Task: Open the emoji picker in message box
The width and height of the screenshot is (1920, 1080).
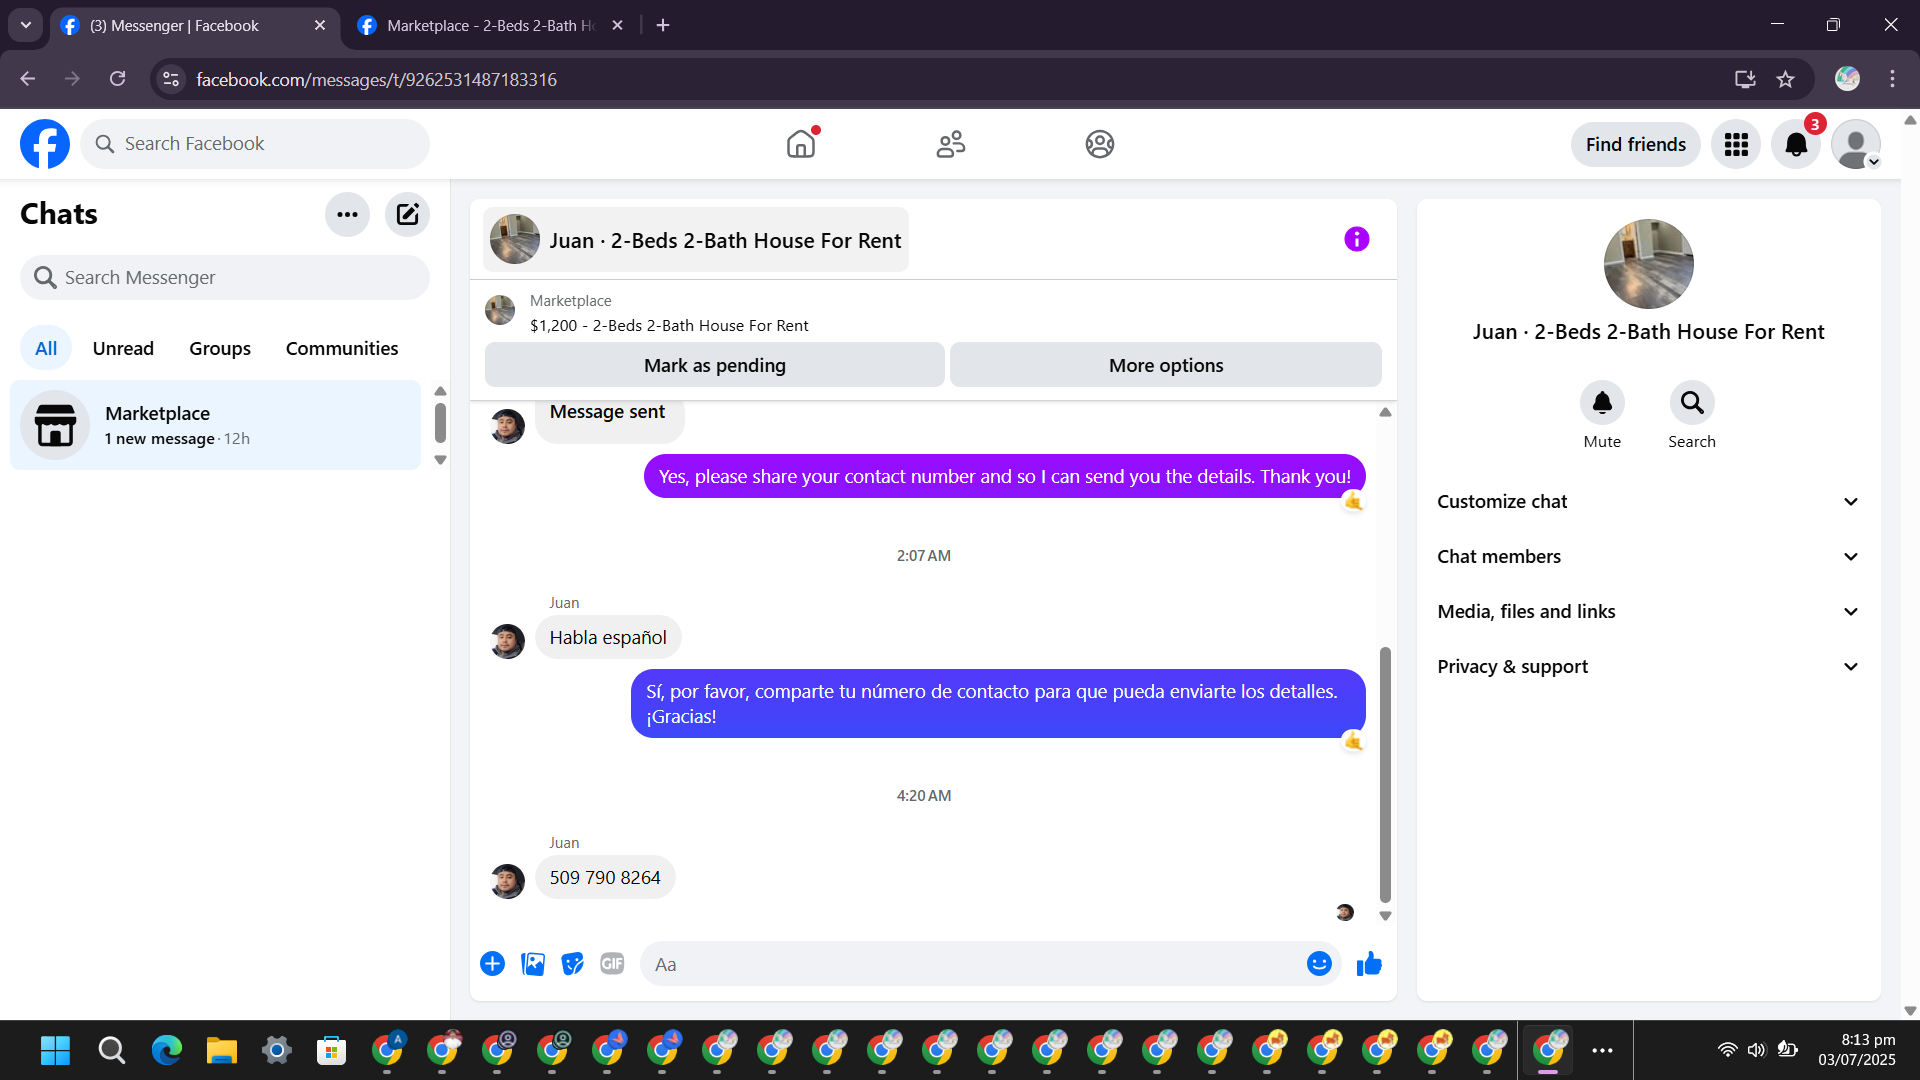Action: pyautogui.click(x=1319, y=964)
